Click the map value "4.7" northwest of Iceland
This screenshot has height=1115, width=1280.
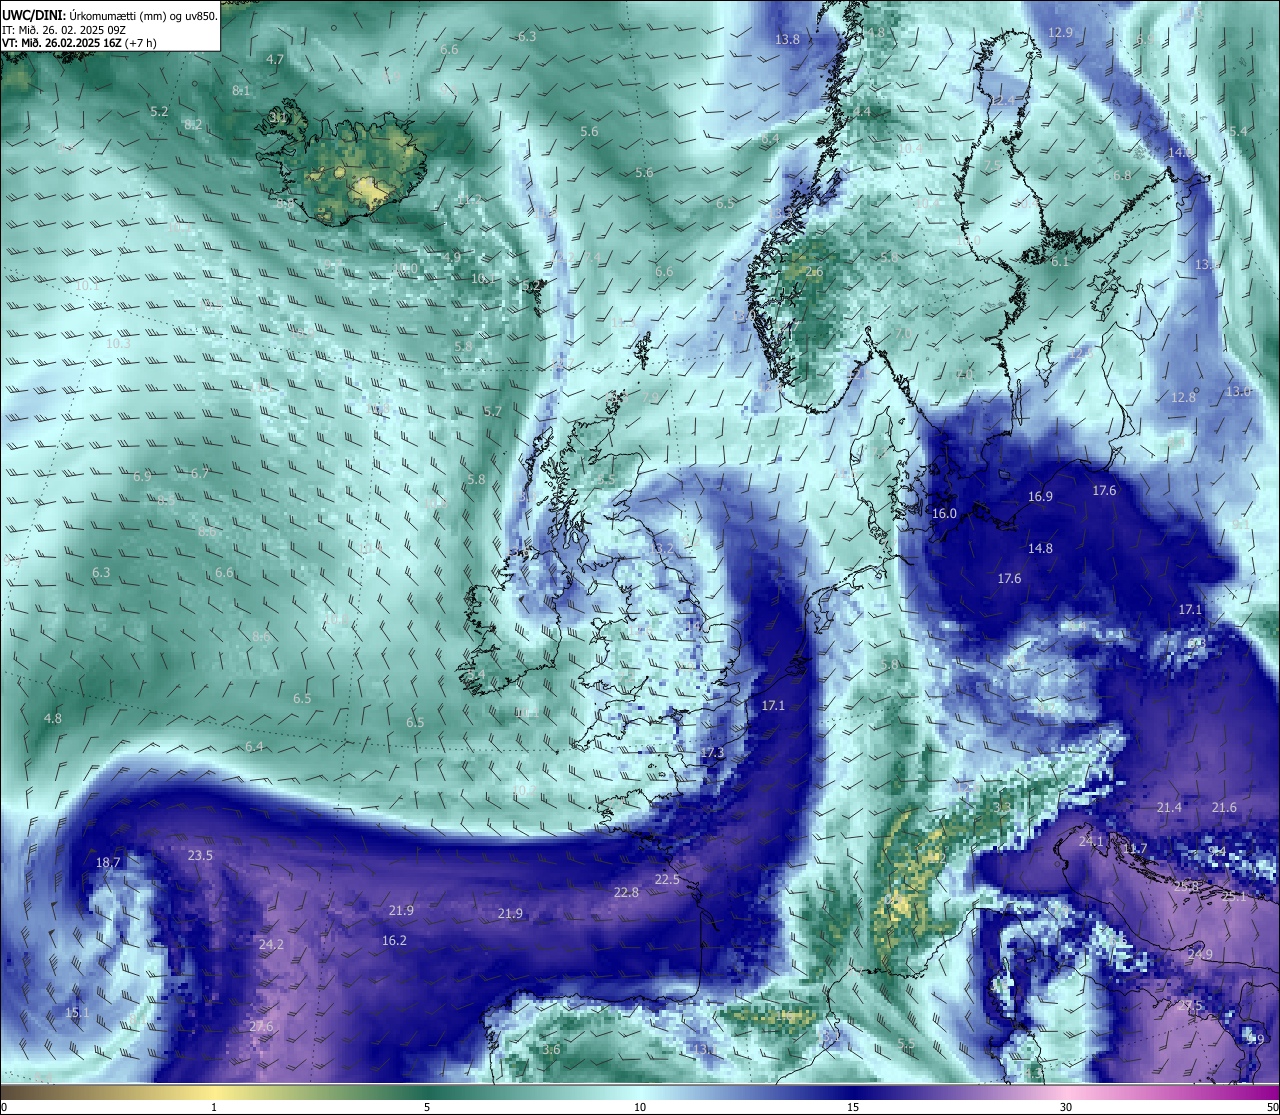coord(275,60)
